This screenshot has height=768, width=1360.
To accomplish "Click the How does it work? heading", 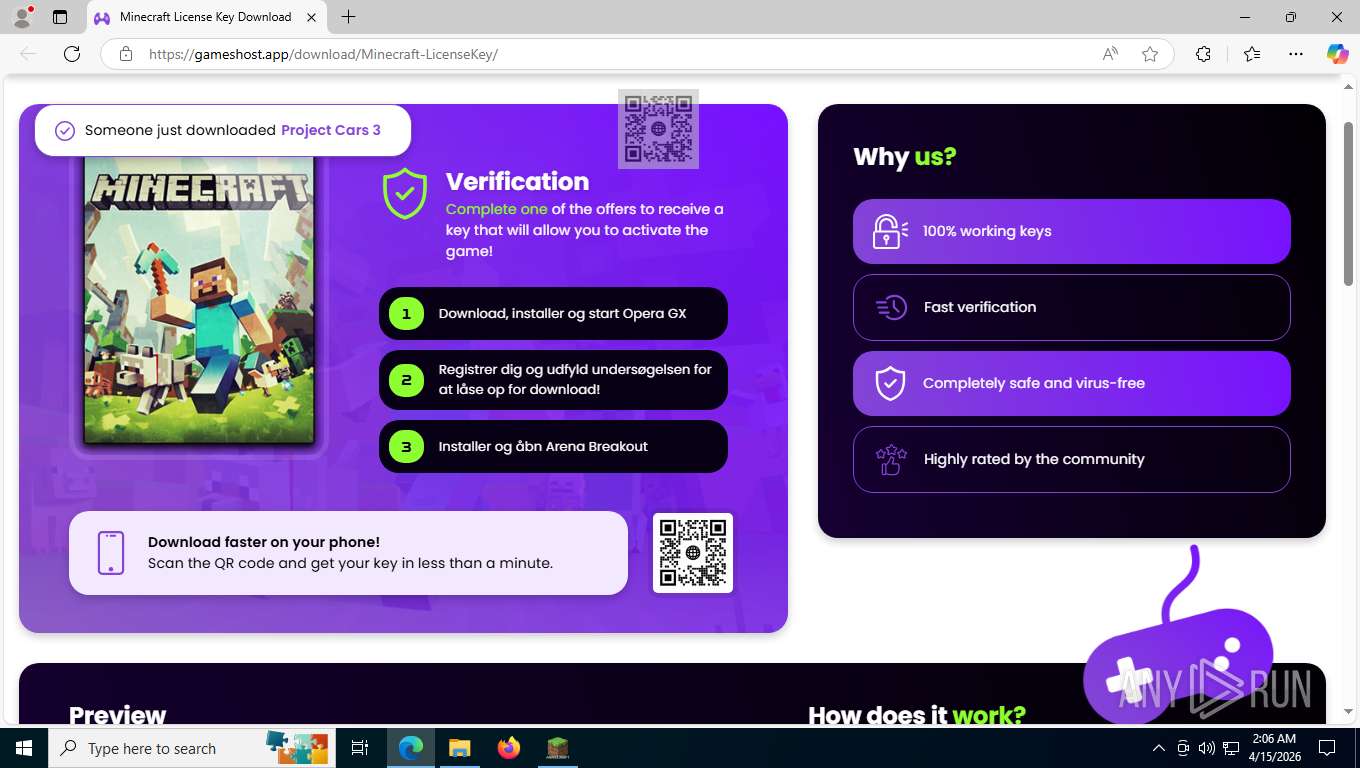I will (x=917, y=714).
